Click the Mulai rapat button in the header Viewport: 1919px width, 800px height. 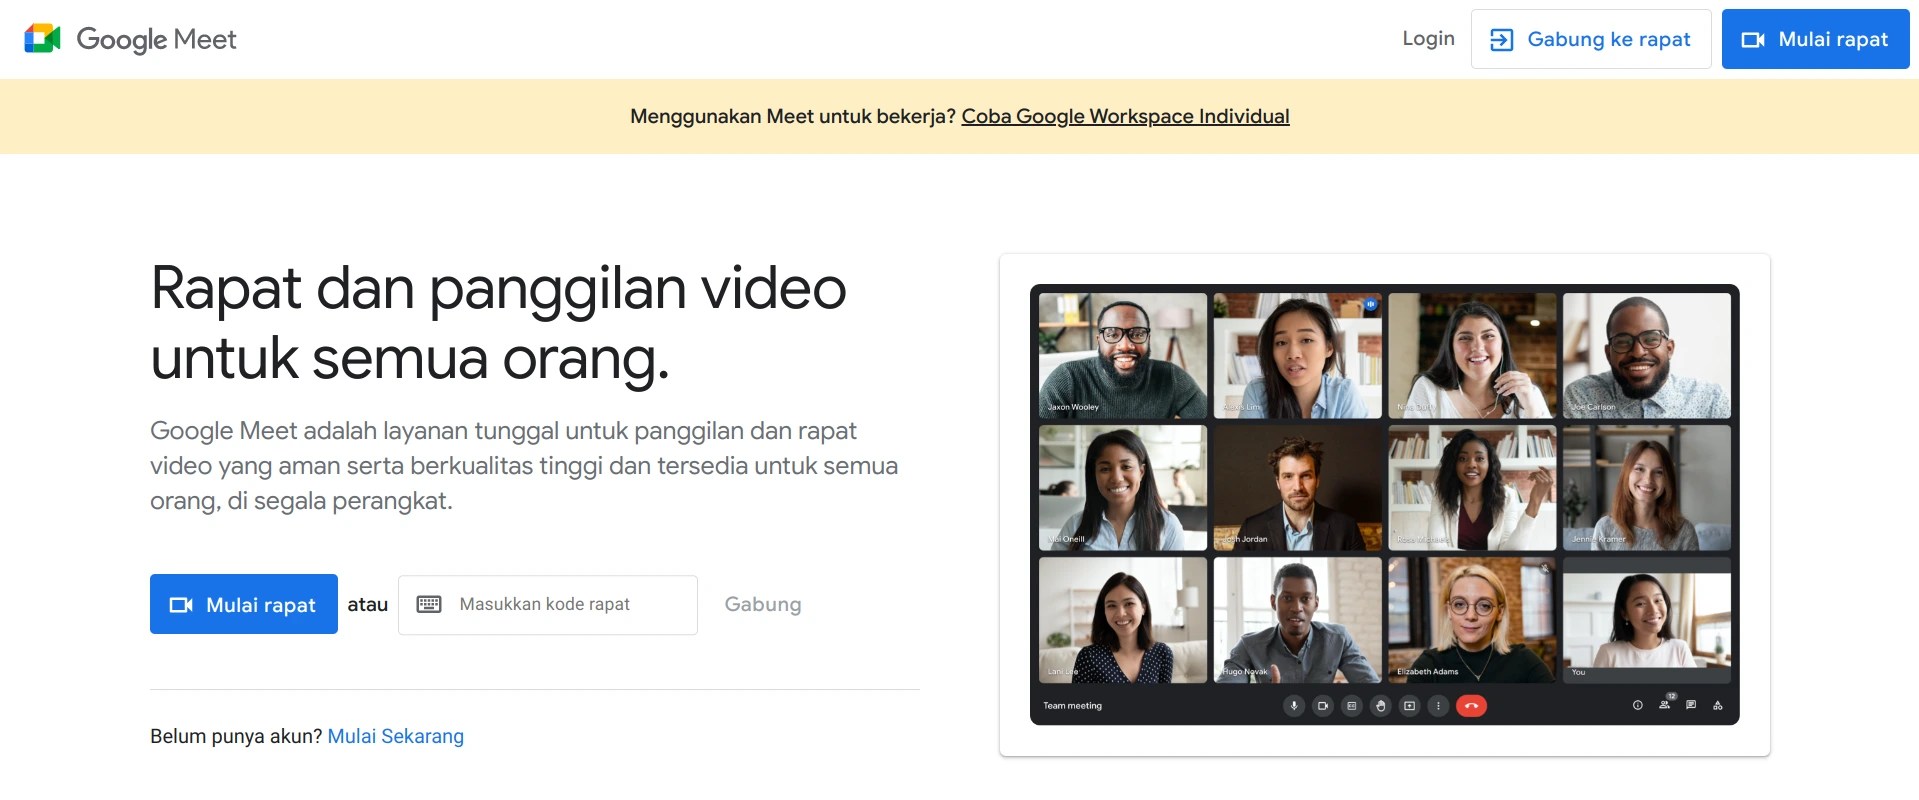(x=1816, y=39)
